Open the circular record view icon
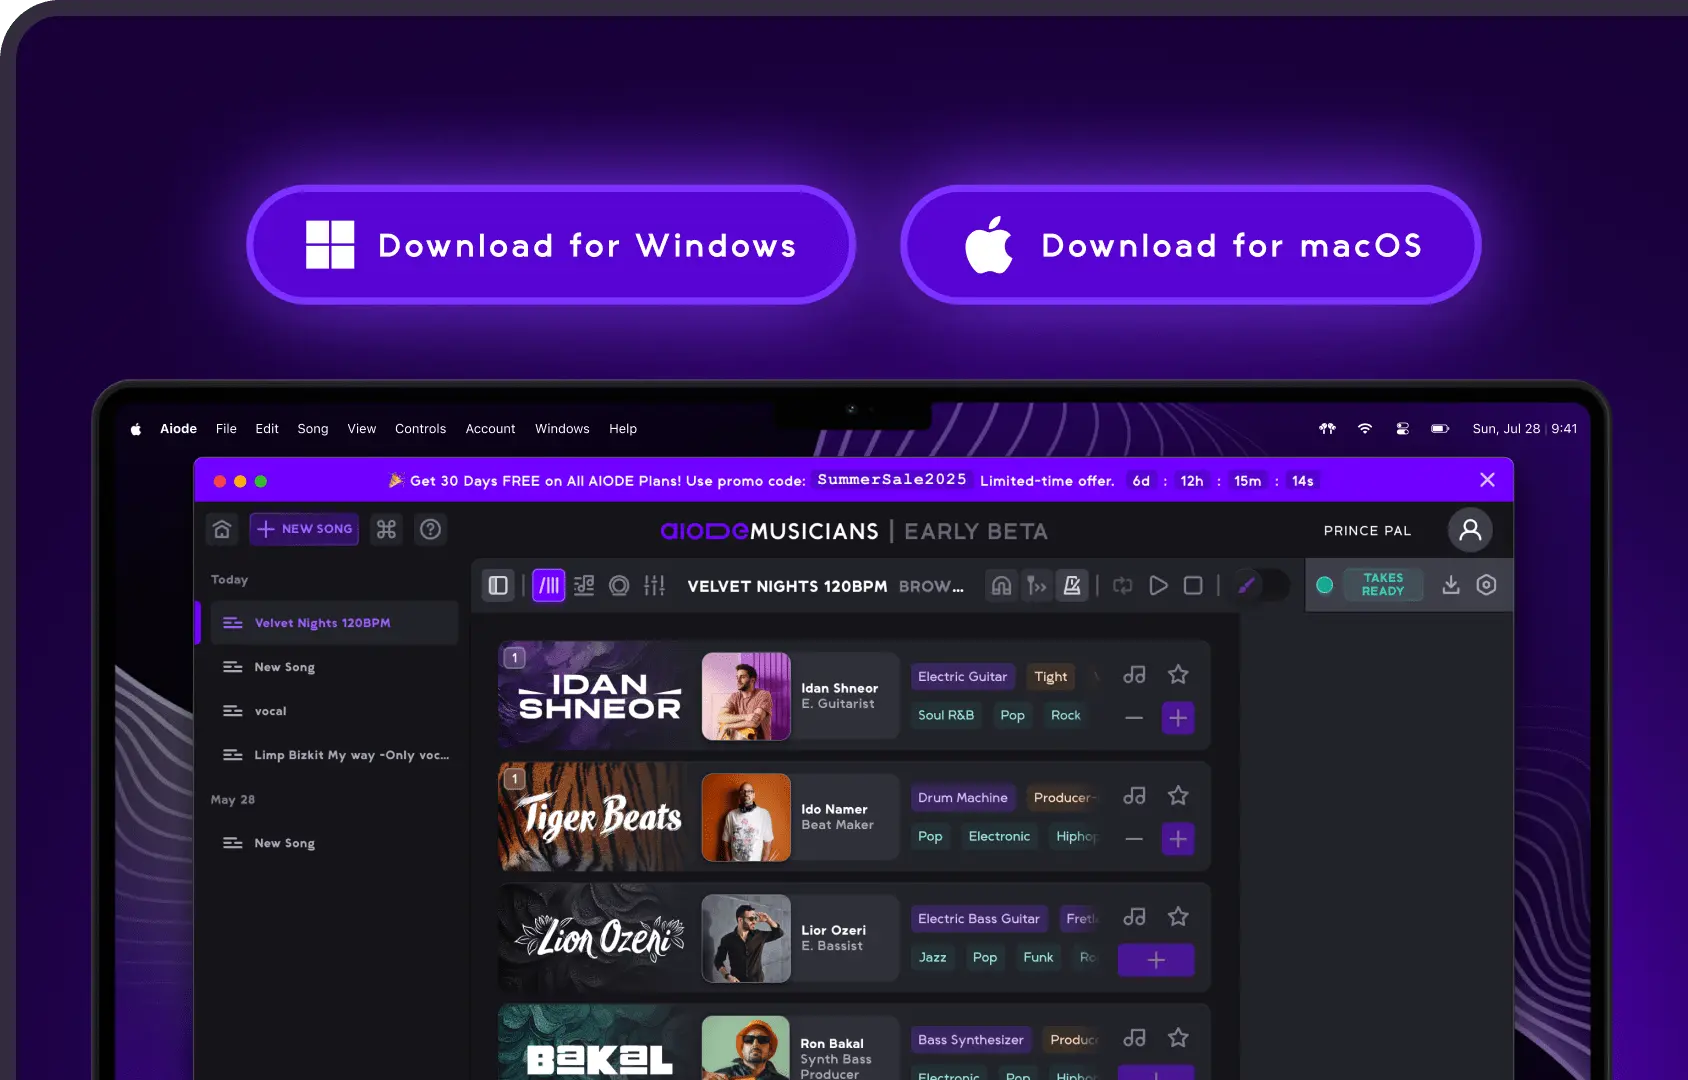This screenshot has width=1688, height=1080. (x=619, y=585)
